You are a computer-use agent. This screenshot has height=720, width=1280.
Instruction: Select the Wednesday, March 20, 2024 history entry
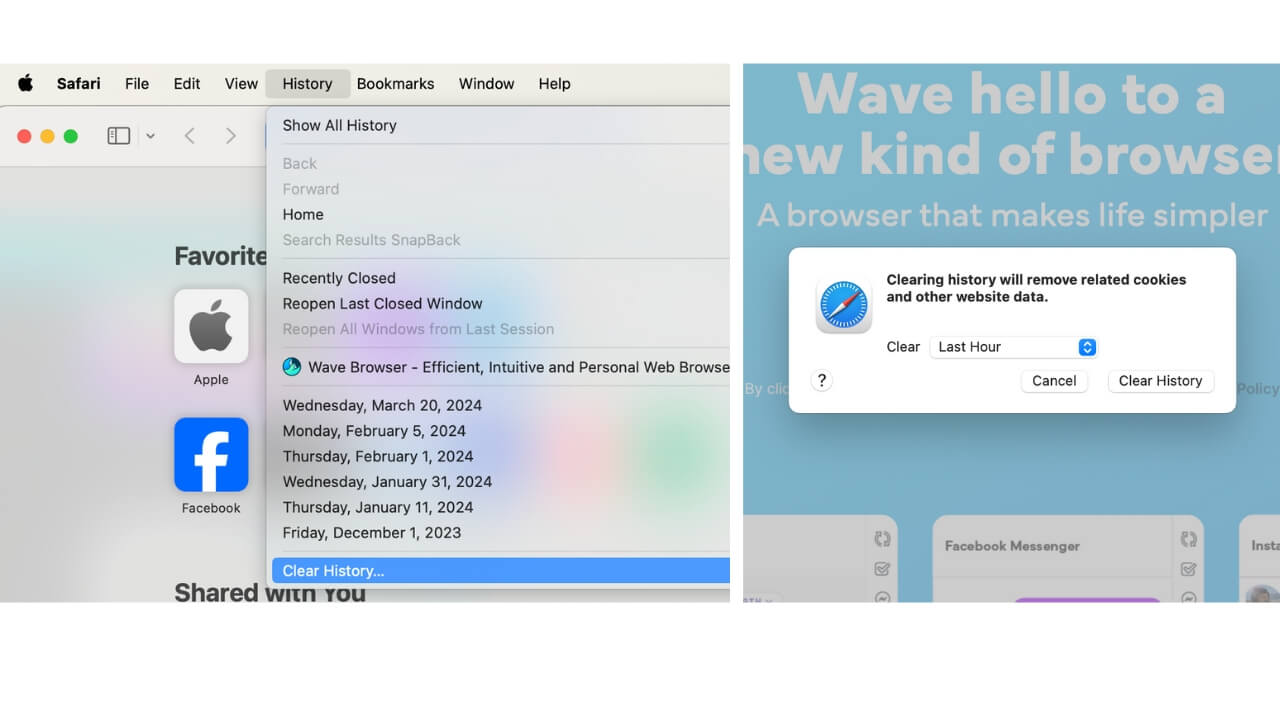coord(381,405)
